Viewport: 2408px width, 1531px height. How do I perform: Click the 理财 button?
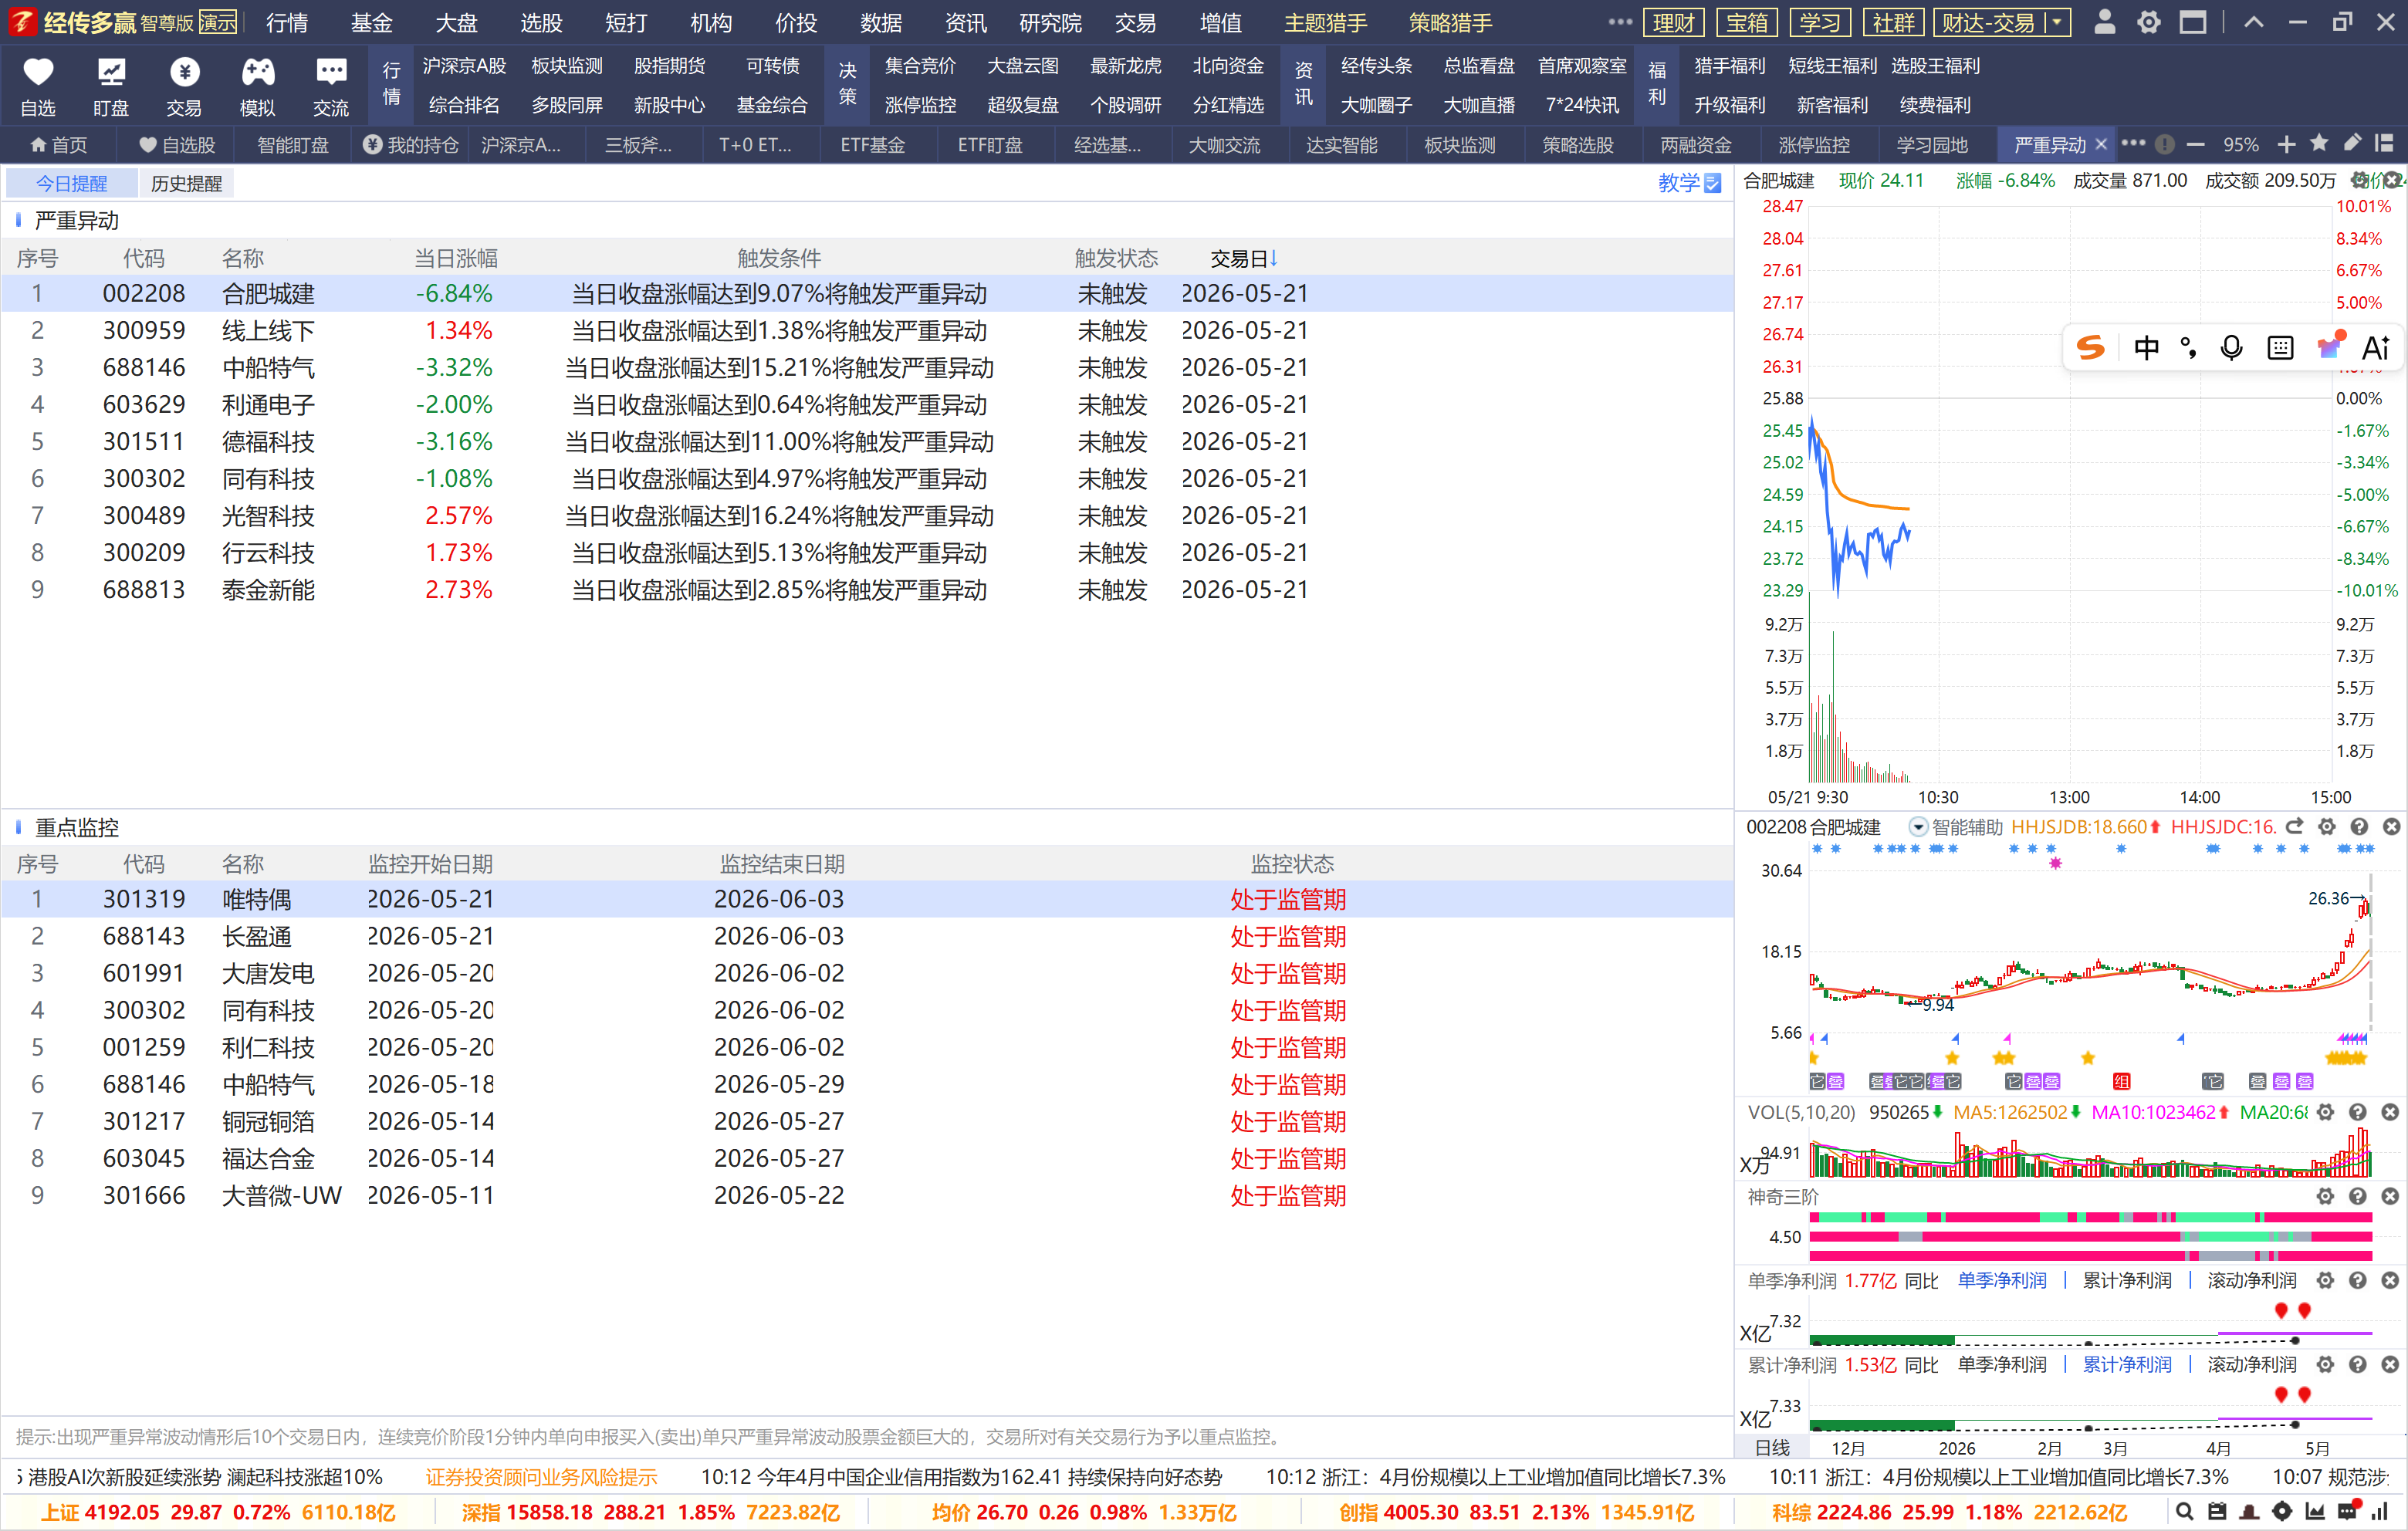pos(1674,22)
